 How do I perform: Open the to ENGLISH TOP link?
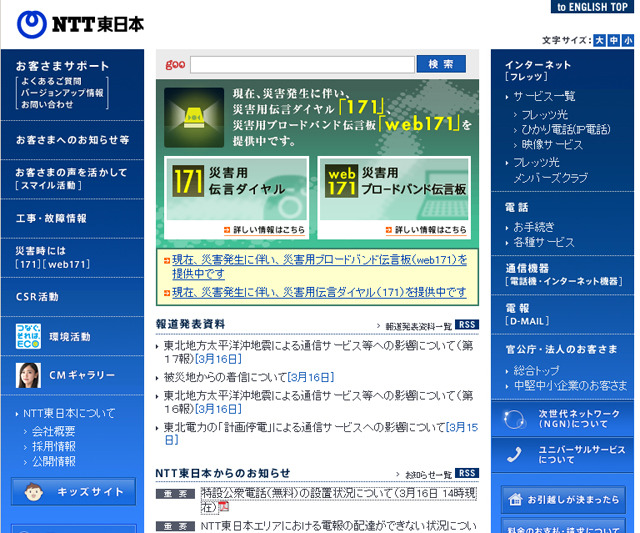tap(592, 7)
